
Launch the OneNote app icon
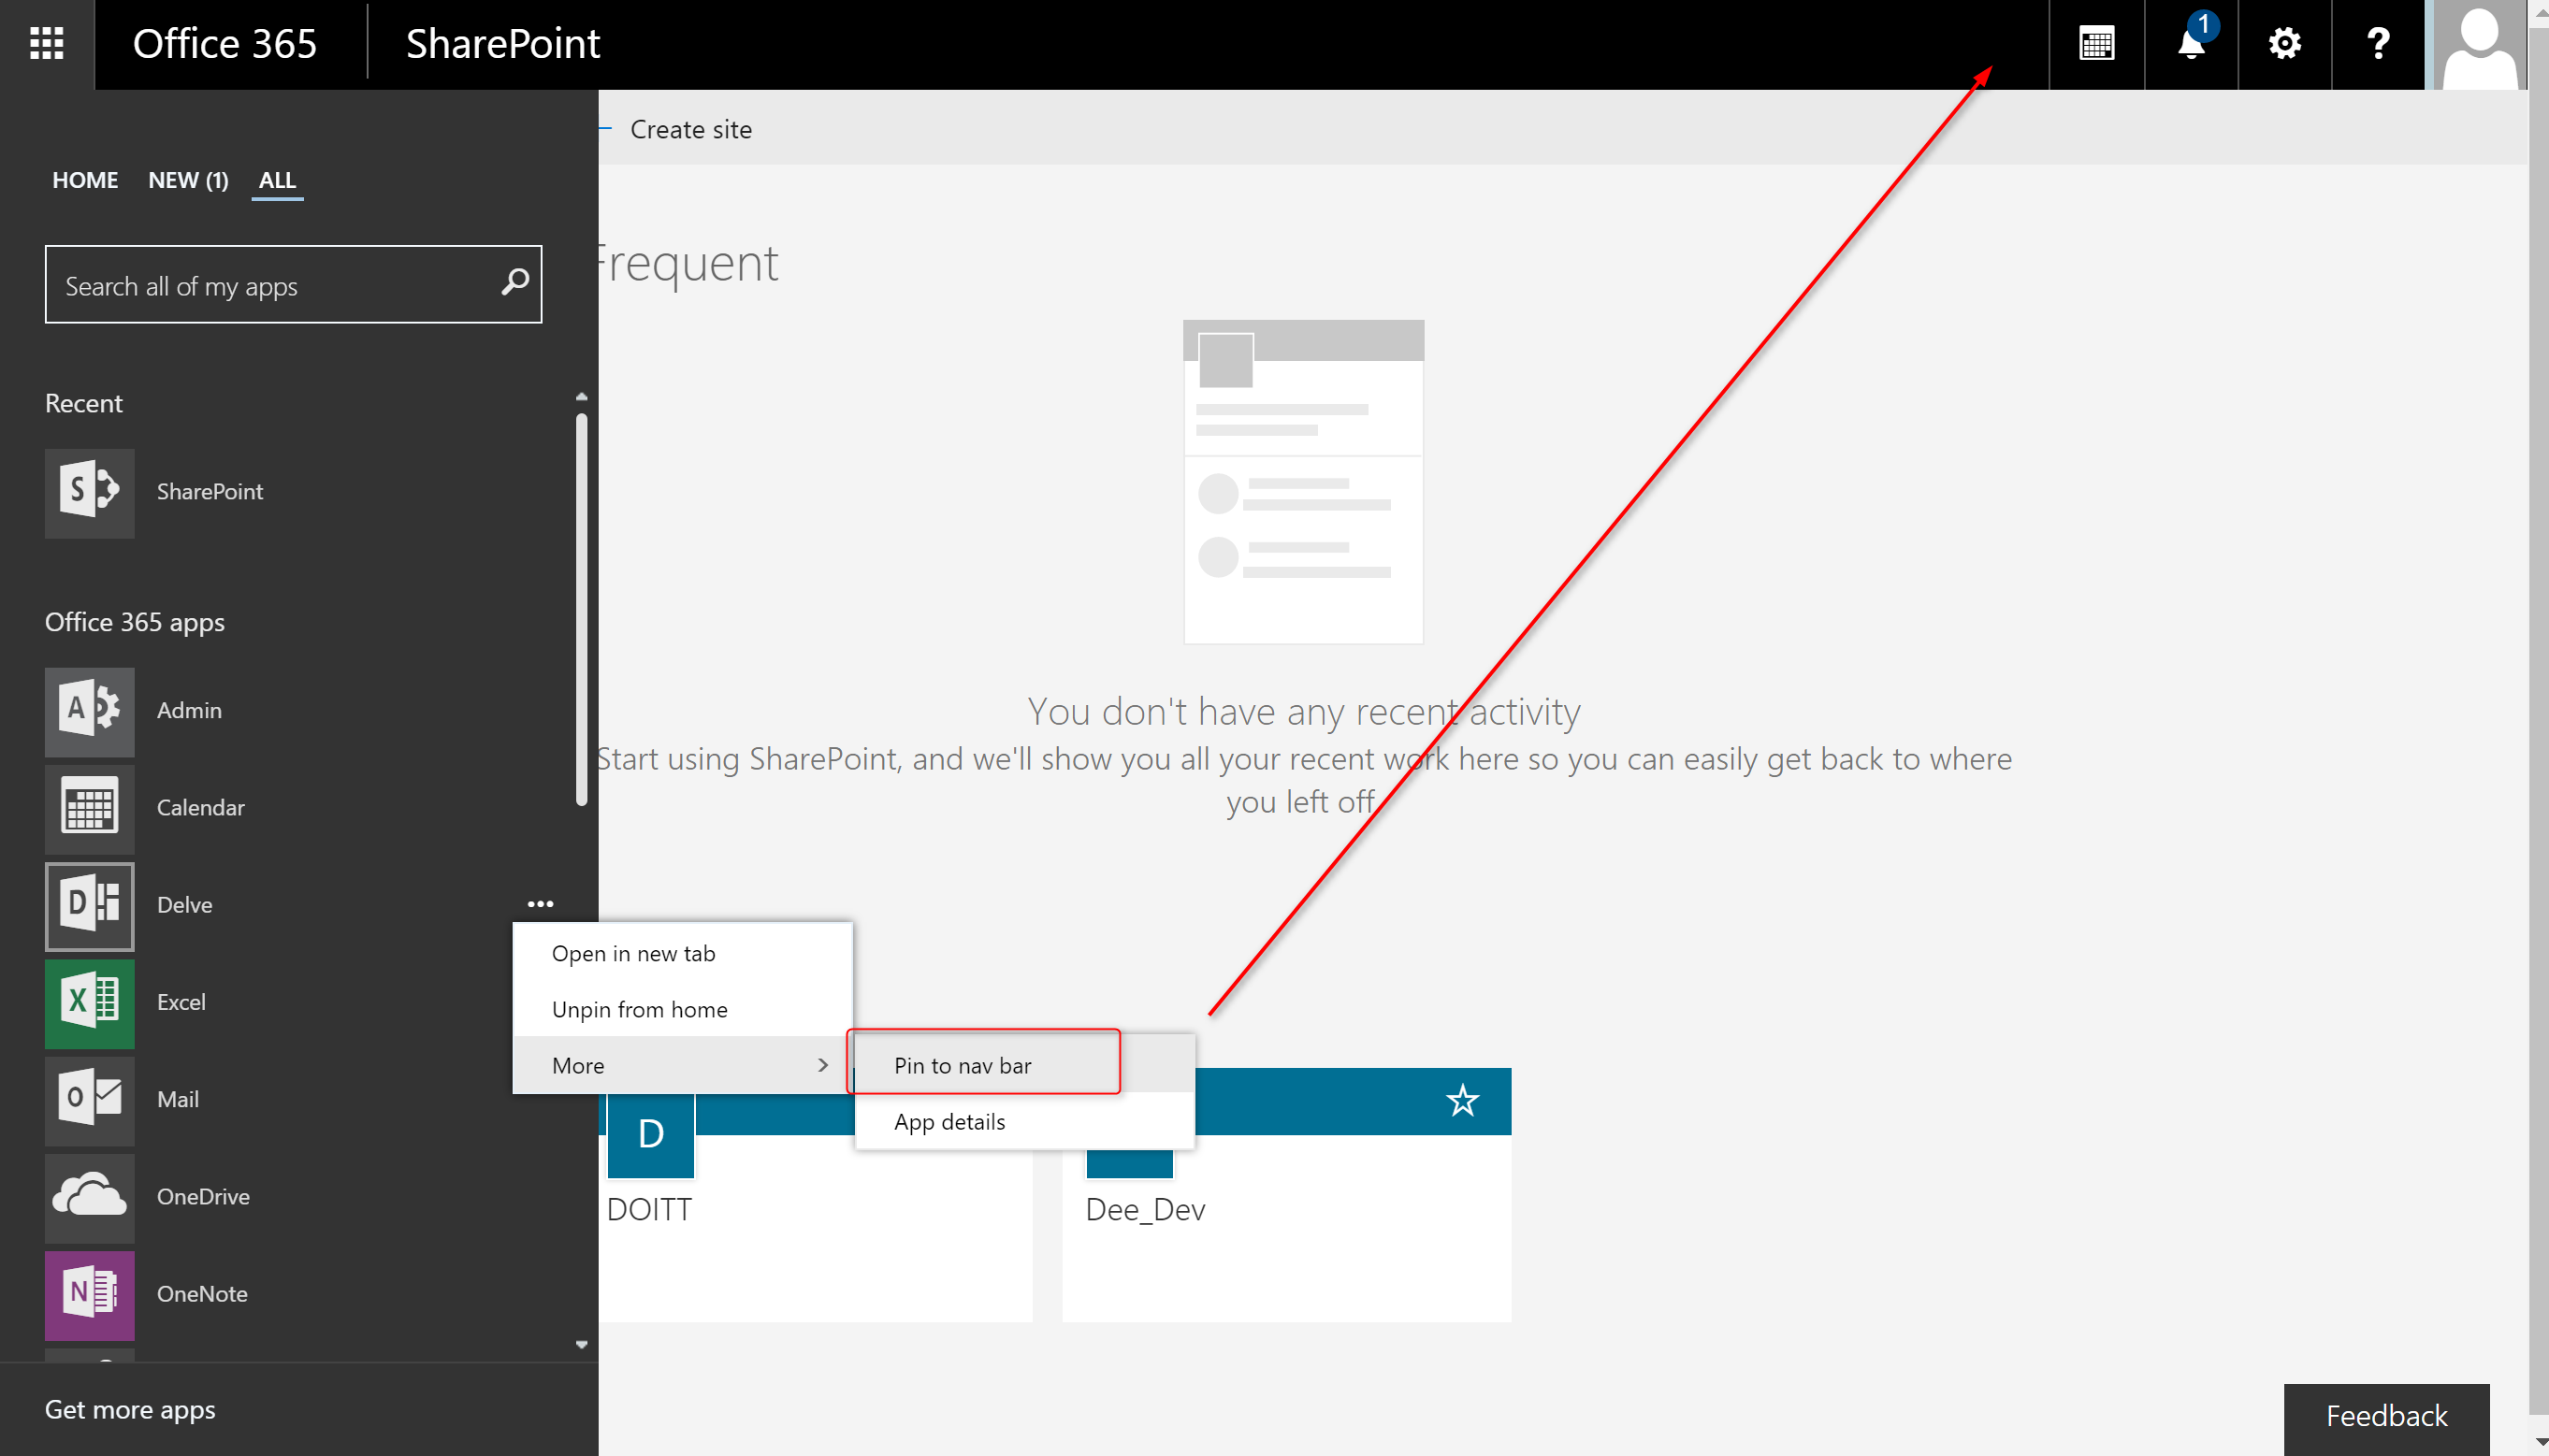point(89,1294)
